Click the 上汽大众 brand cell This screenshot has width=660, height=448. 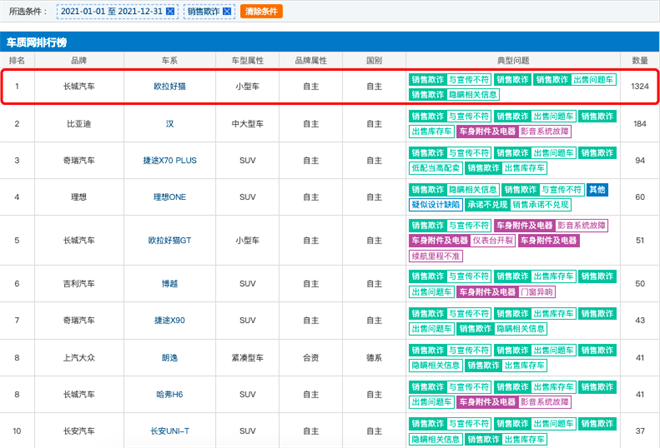(x=79, y=358)
